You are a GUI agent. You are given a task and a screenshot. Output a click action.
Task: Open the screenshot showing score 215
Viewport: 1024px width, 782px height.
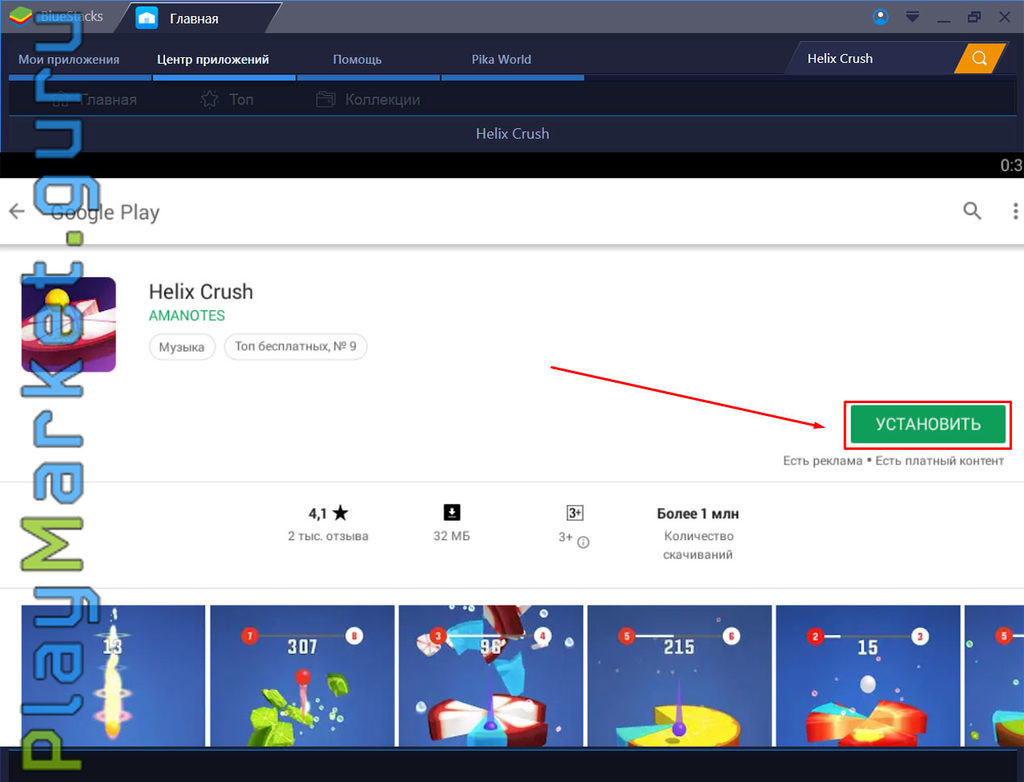(x=679, y=676)
